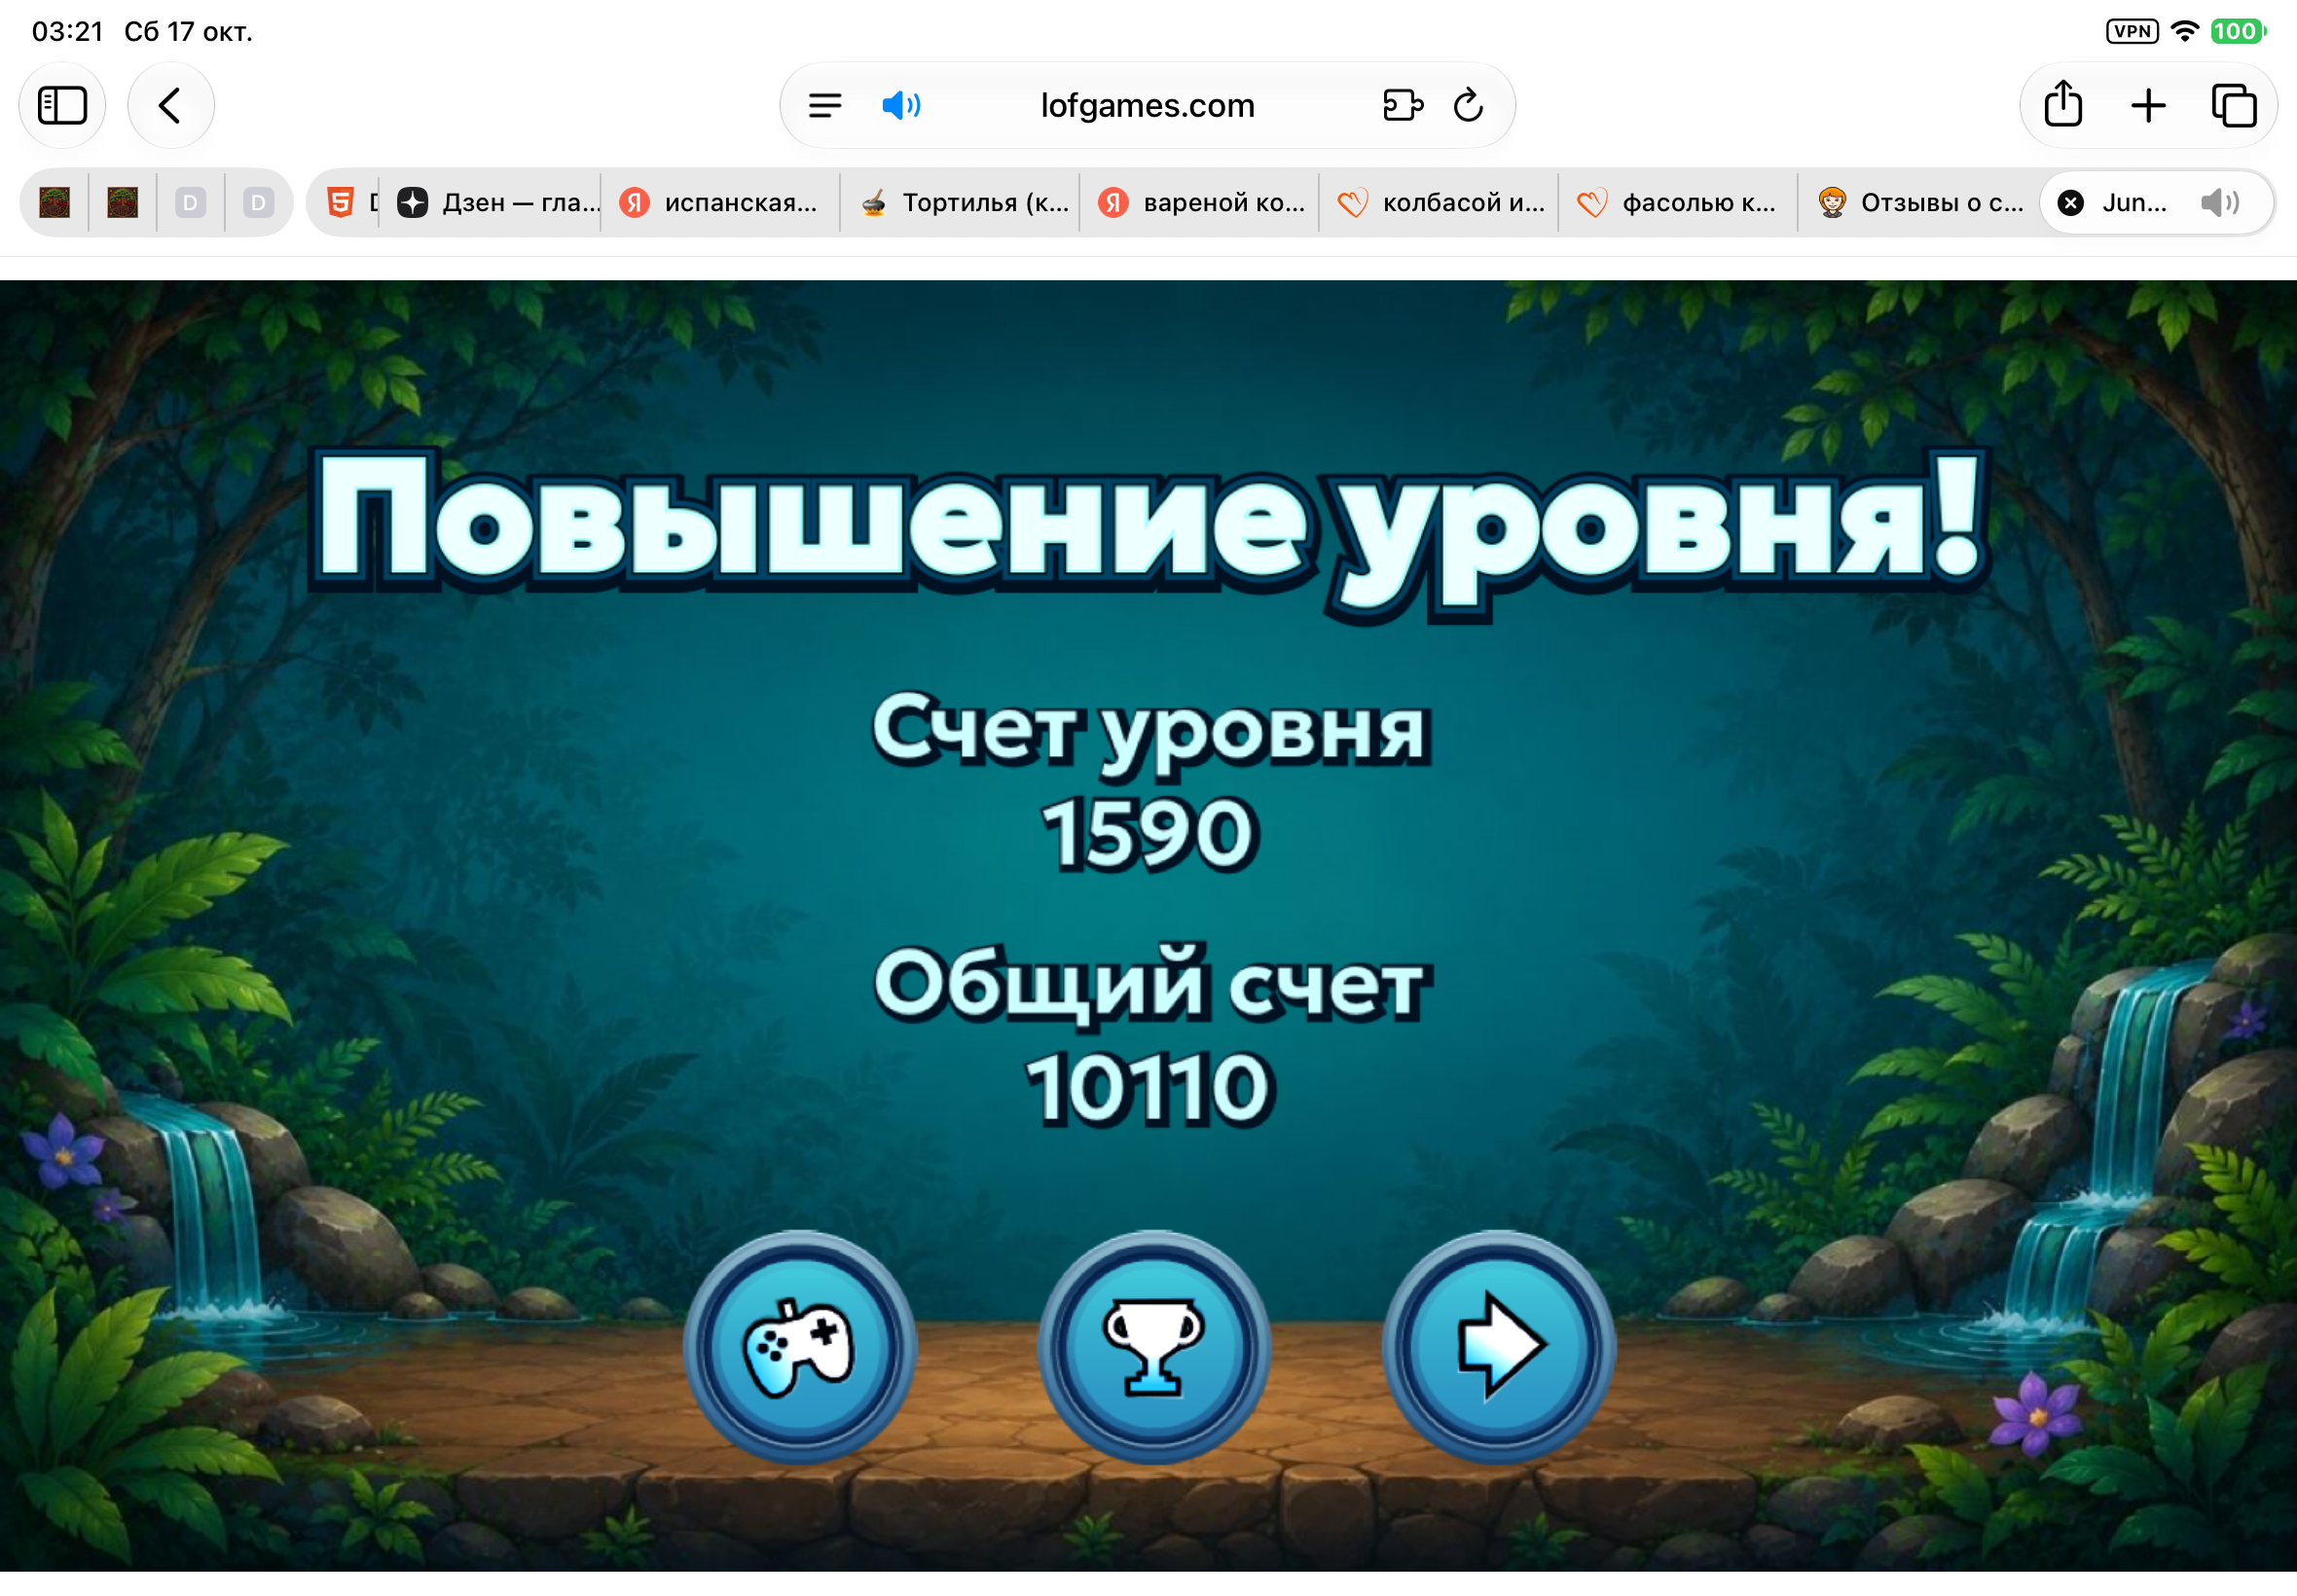
Task: Open the fourth pinned D tab
Action: tap(258, 203)
